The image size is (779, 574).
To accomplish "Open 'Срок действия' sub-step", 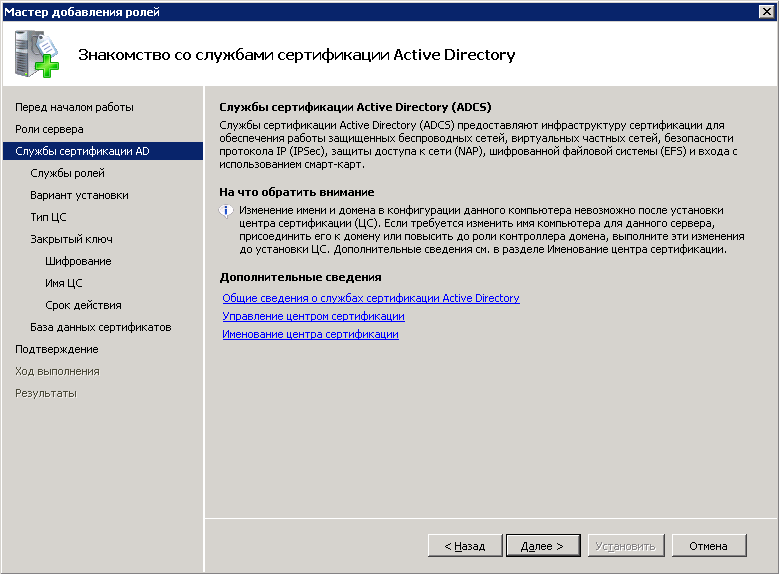I will (x=83, y=305).
